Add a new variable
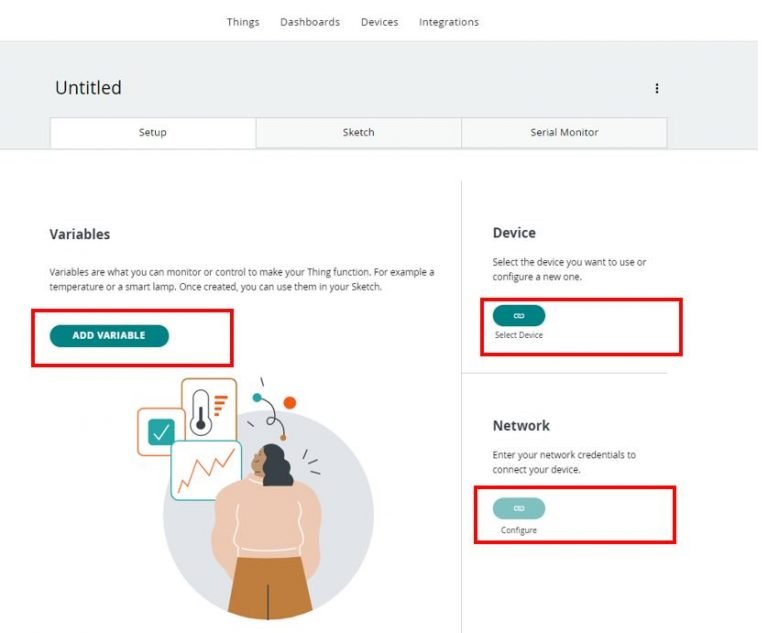Viewport: 768px width, 633px height. (109, 336)
